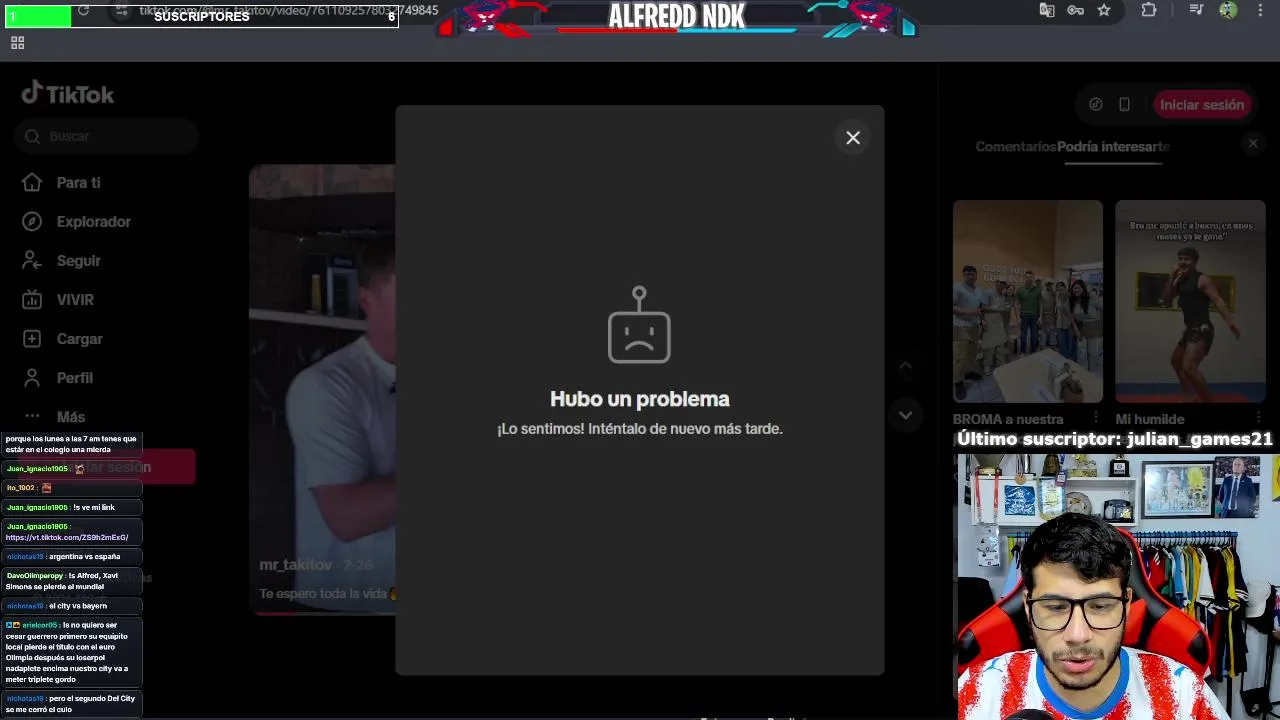
Task: Click the Buscar search field
Action: coord(106,136)
